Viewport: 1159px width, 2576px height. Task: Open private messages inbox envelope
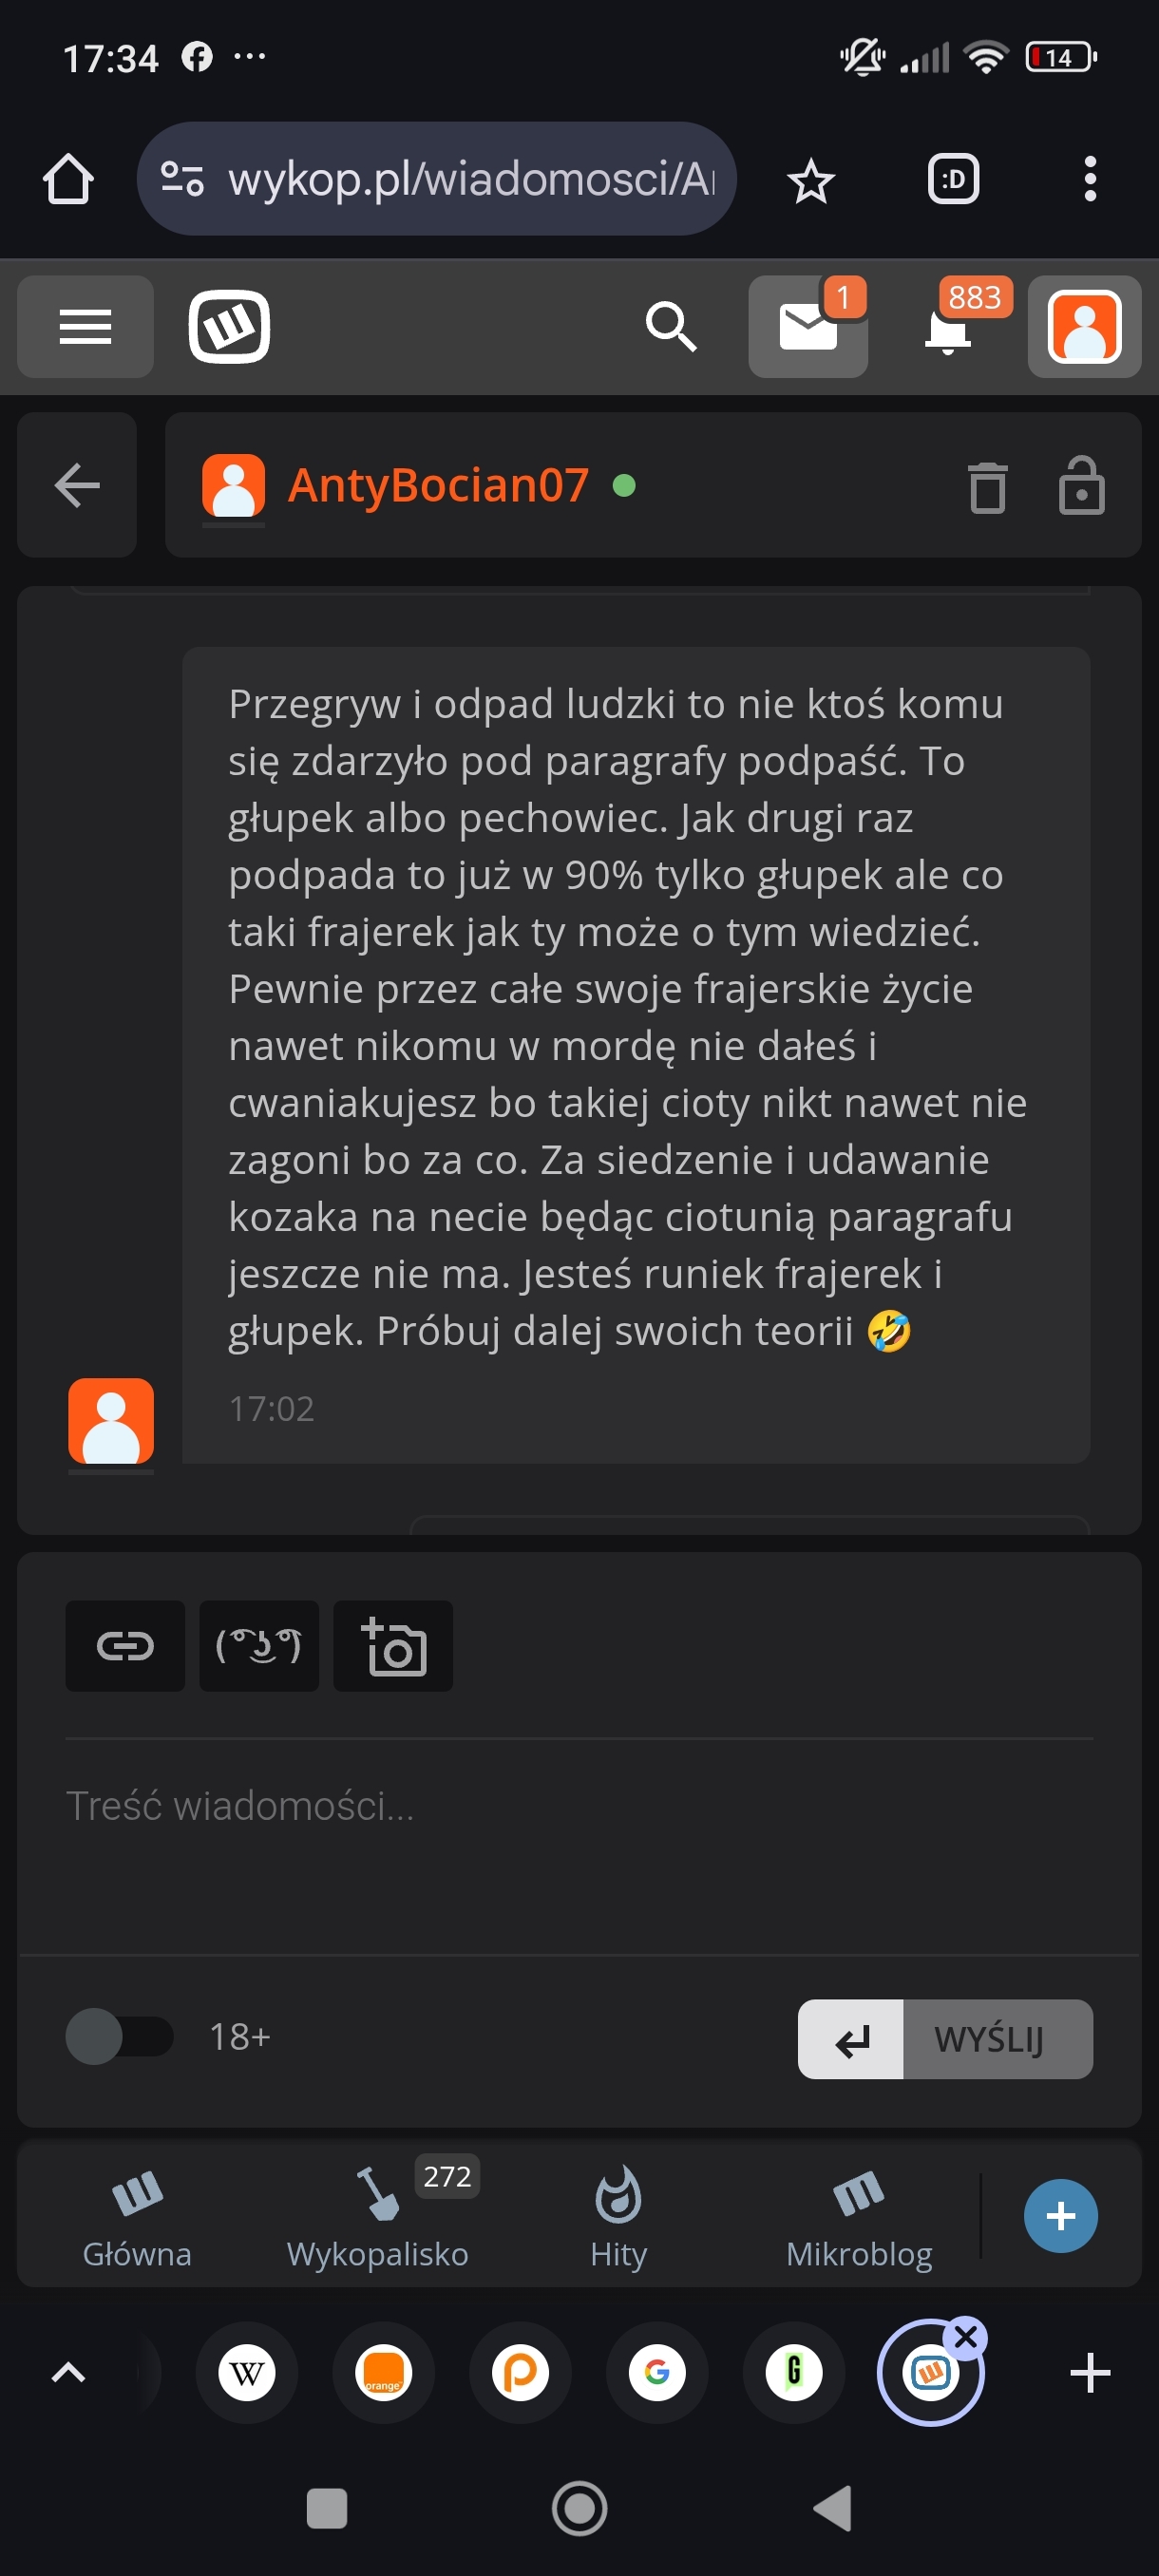pyautogui.click(x=807, y=326)
